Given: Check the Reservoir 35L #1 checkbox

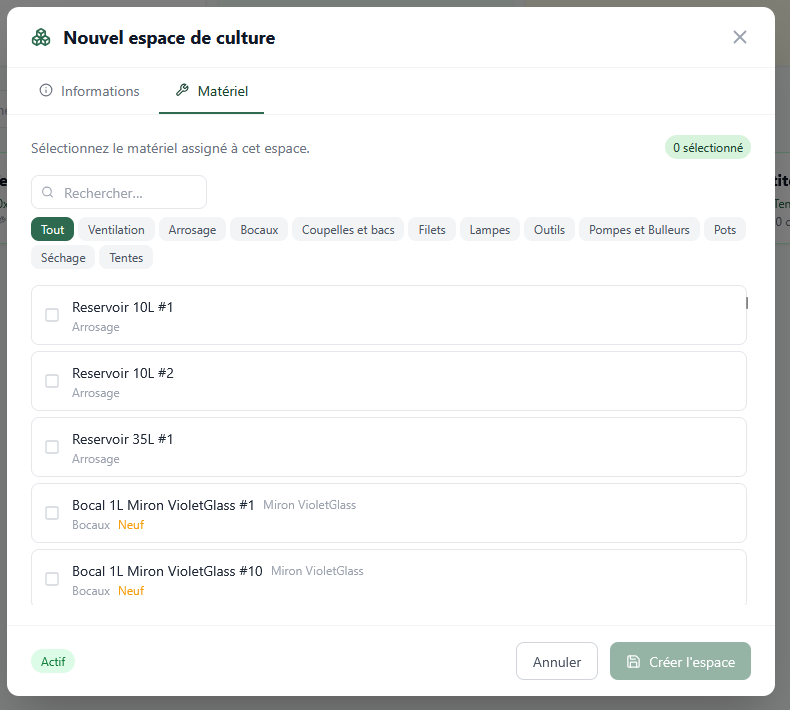Looking at the screenshot, I should [x=52, y=447].
